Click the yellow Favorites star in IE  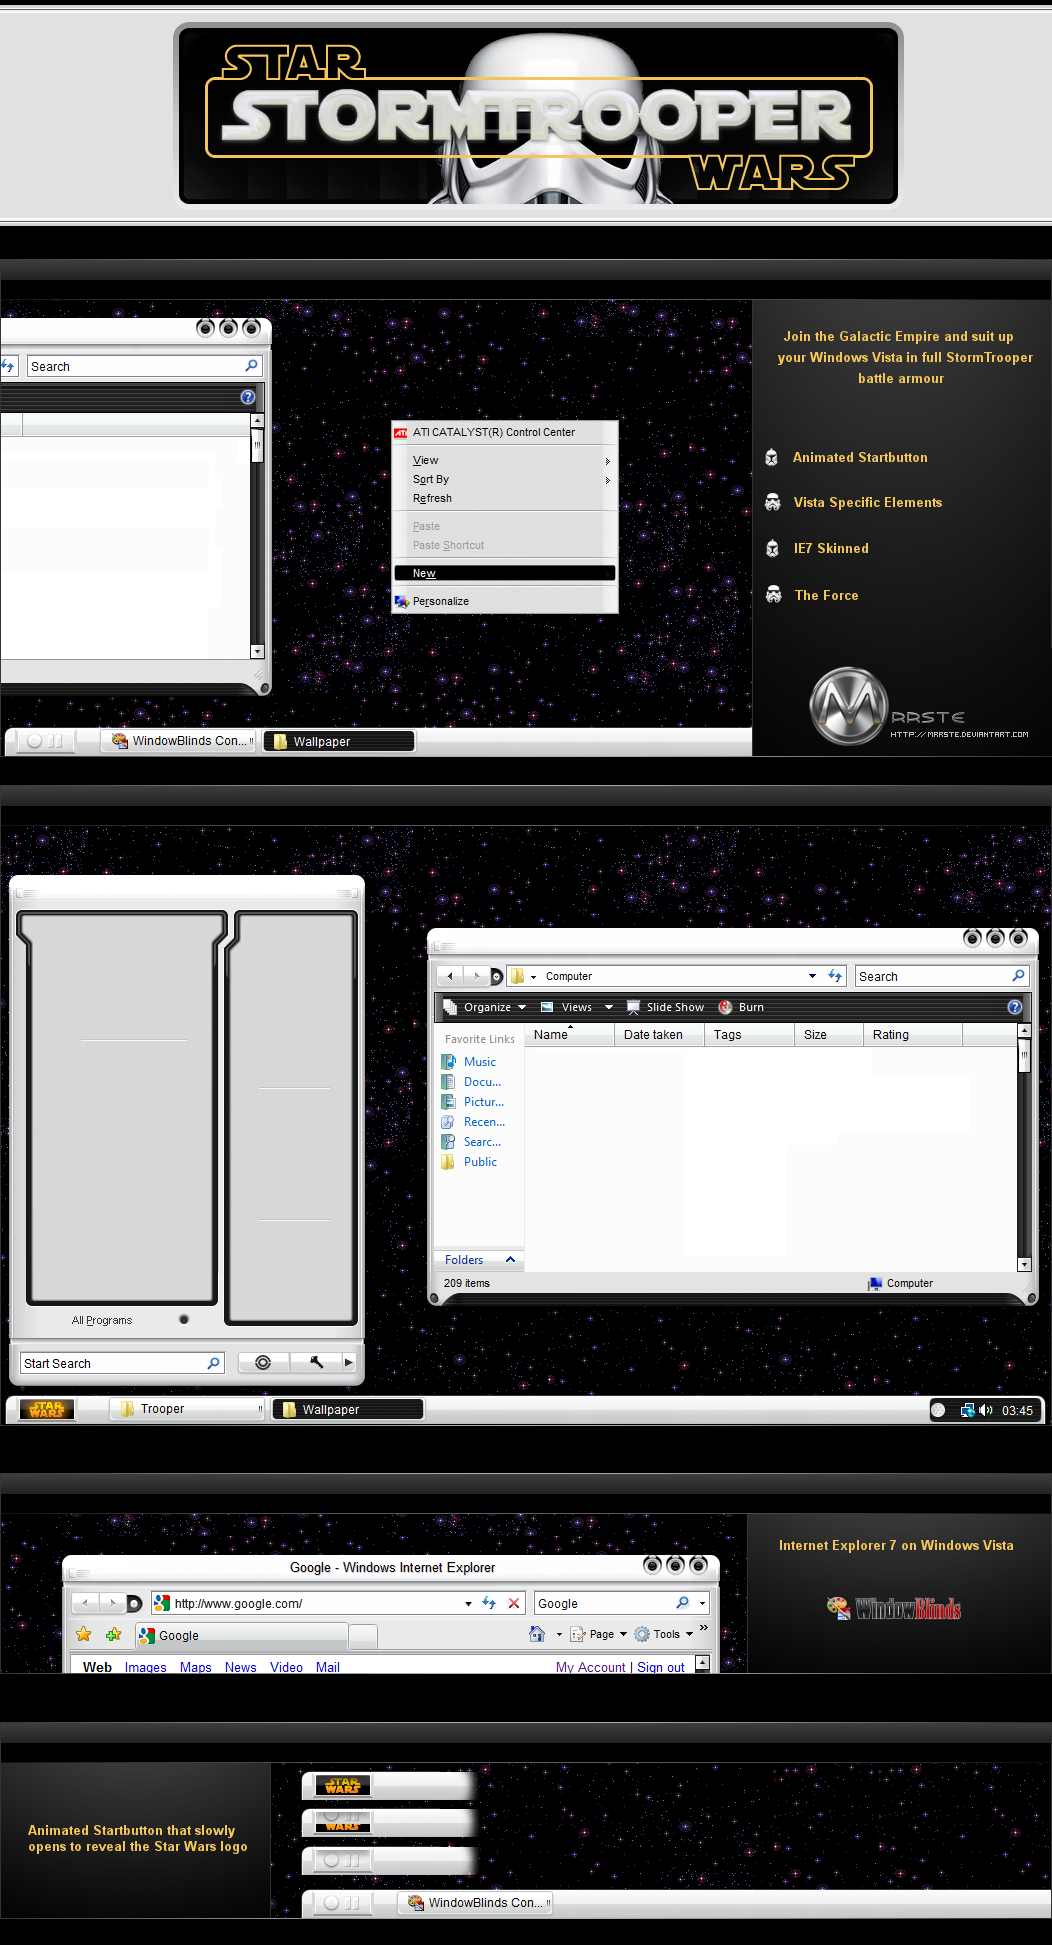tap(84, 1634)
